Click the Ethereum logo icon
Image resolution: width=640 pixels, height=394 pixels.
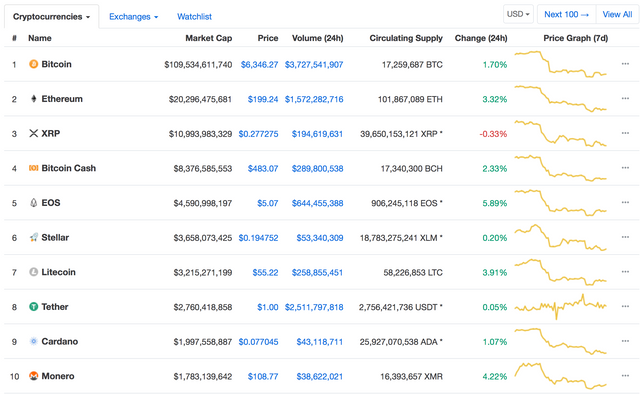[33, 99]
